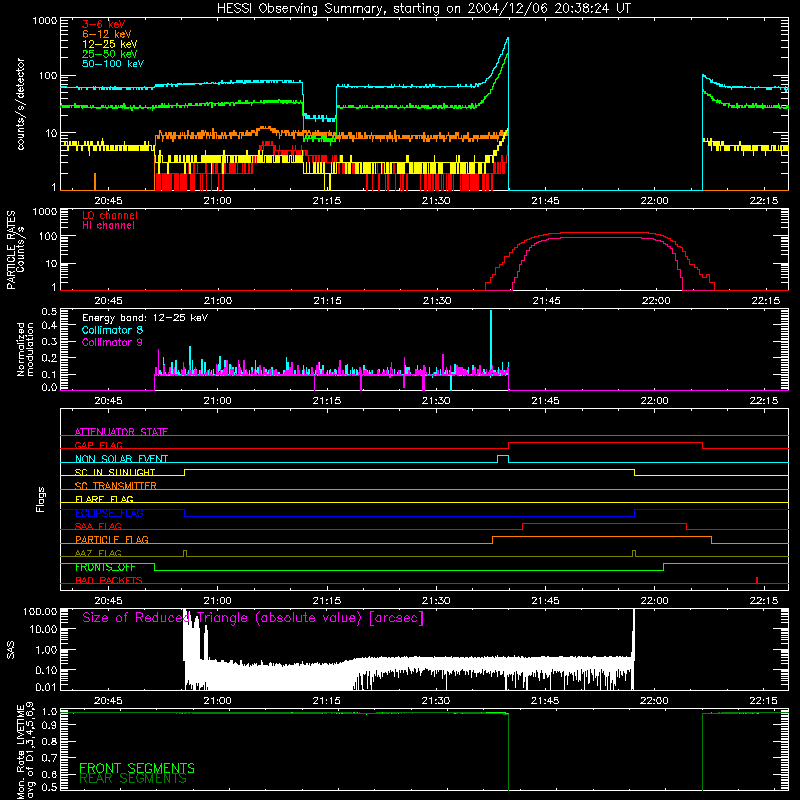Image resolution: width=800 pixels, height=800 pixels.
Task: Click the BAD_PACKETS flag label
Action: point(109,580)
